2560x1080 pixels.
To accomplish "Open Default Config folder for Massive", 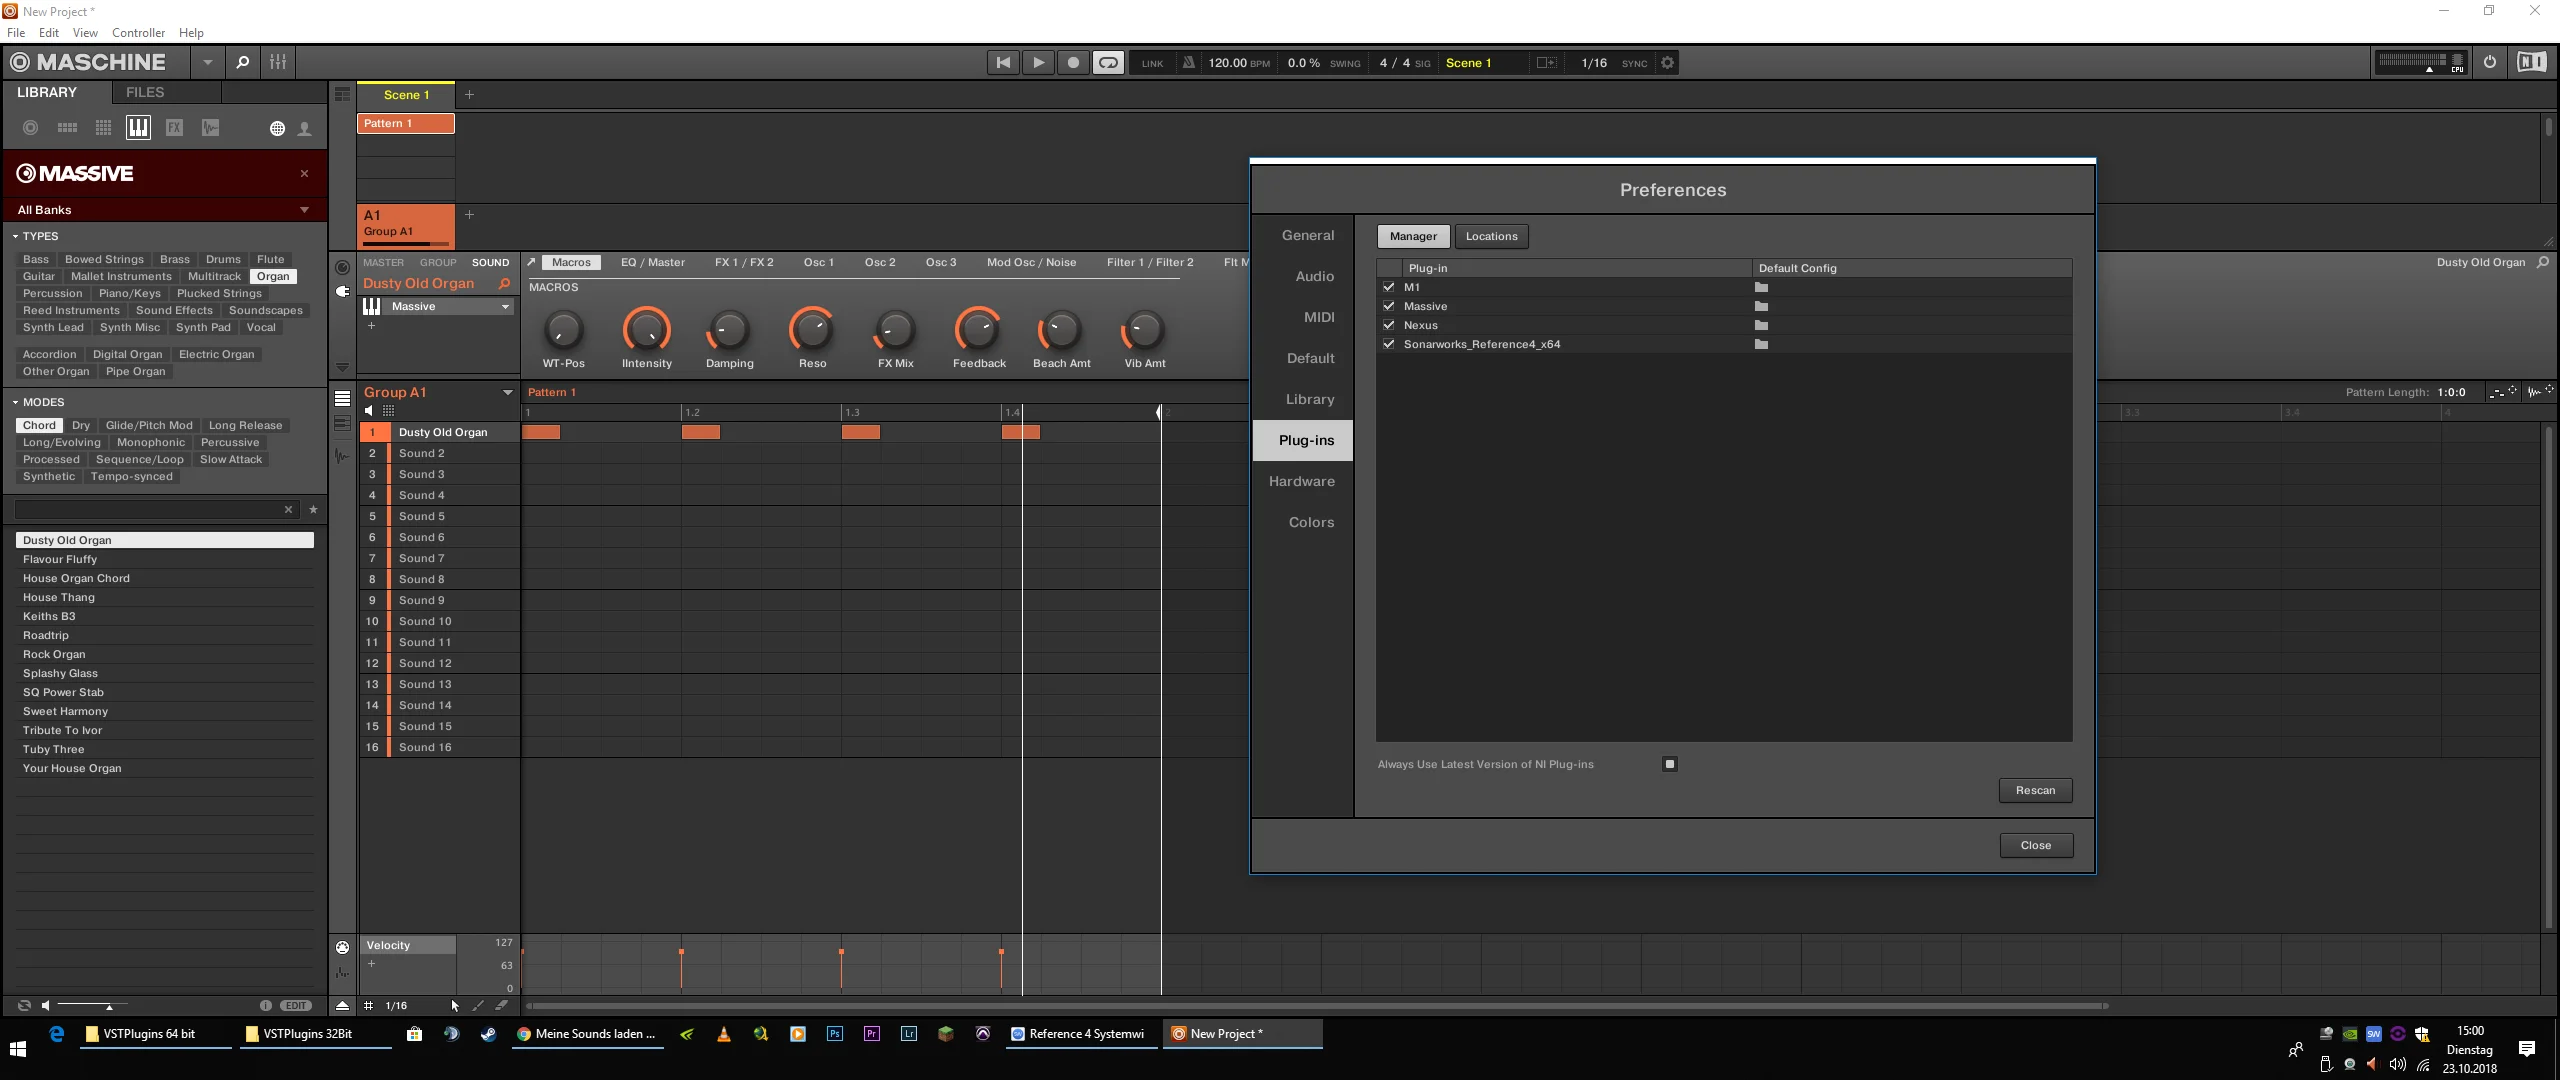I will (x=1761, y=307).
